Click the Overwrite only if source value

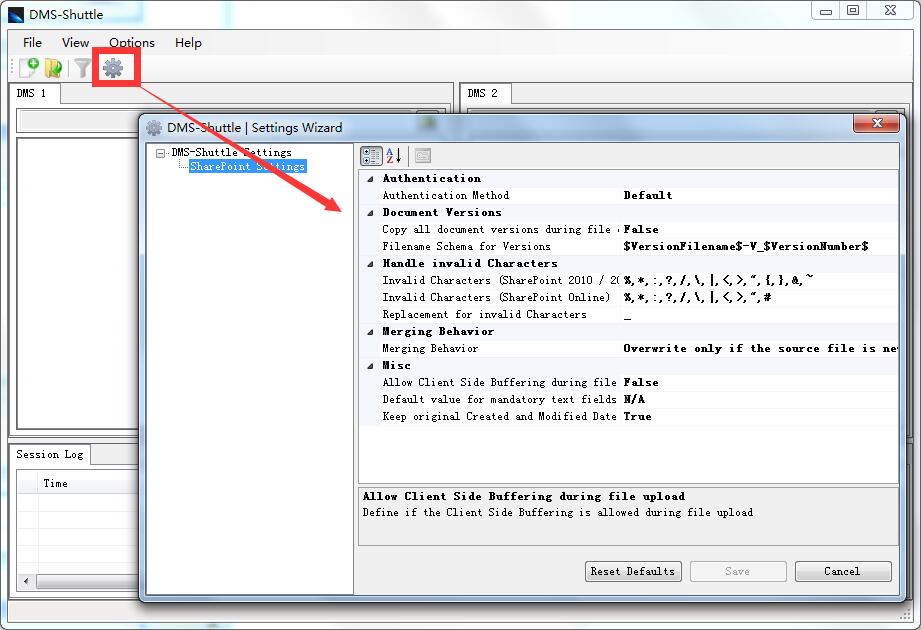point(760,349)
